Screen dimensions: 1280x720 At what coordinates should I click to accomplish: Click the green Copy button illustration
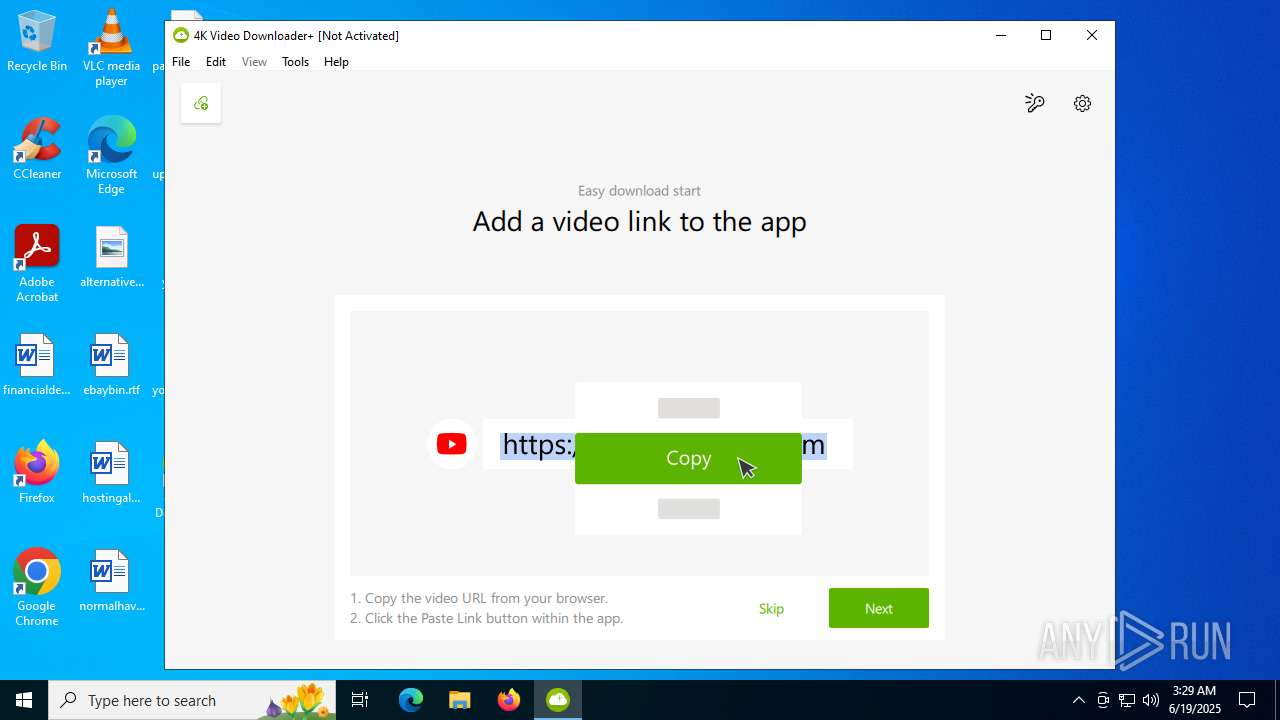coord(688,458)
